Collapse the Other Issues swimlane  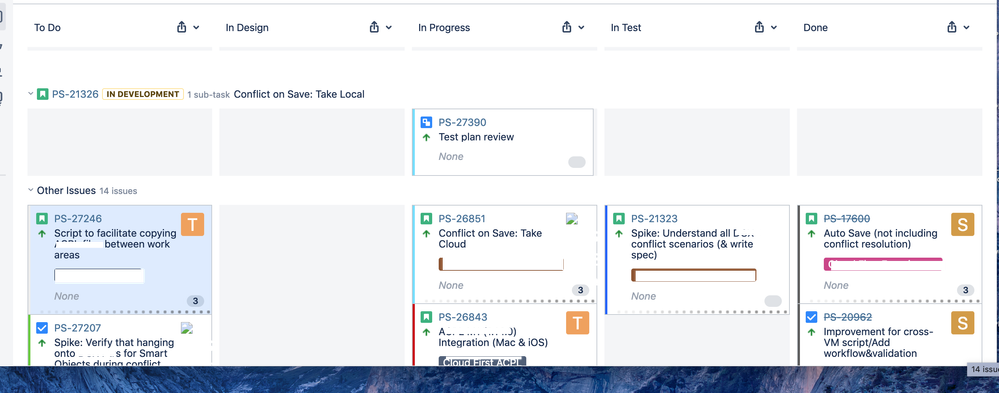coord(30,190)
